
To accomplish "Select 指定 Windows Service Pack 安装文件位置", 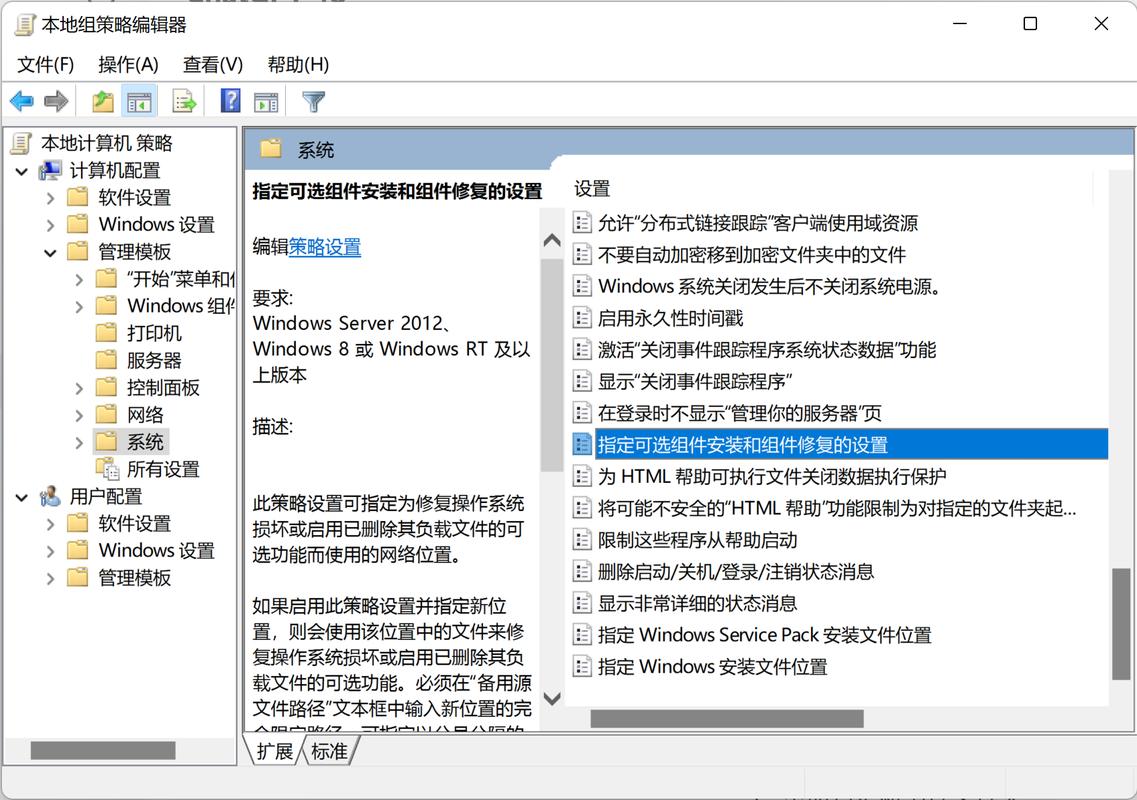I will point(764,635).
